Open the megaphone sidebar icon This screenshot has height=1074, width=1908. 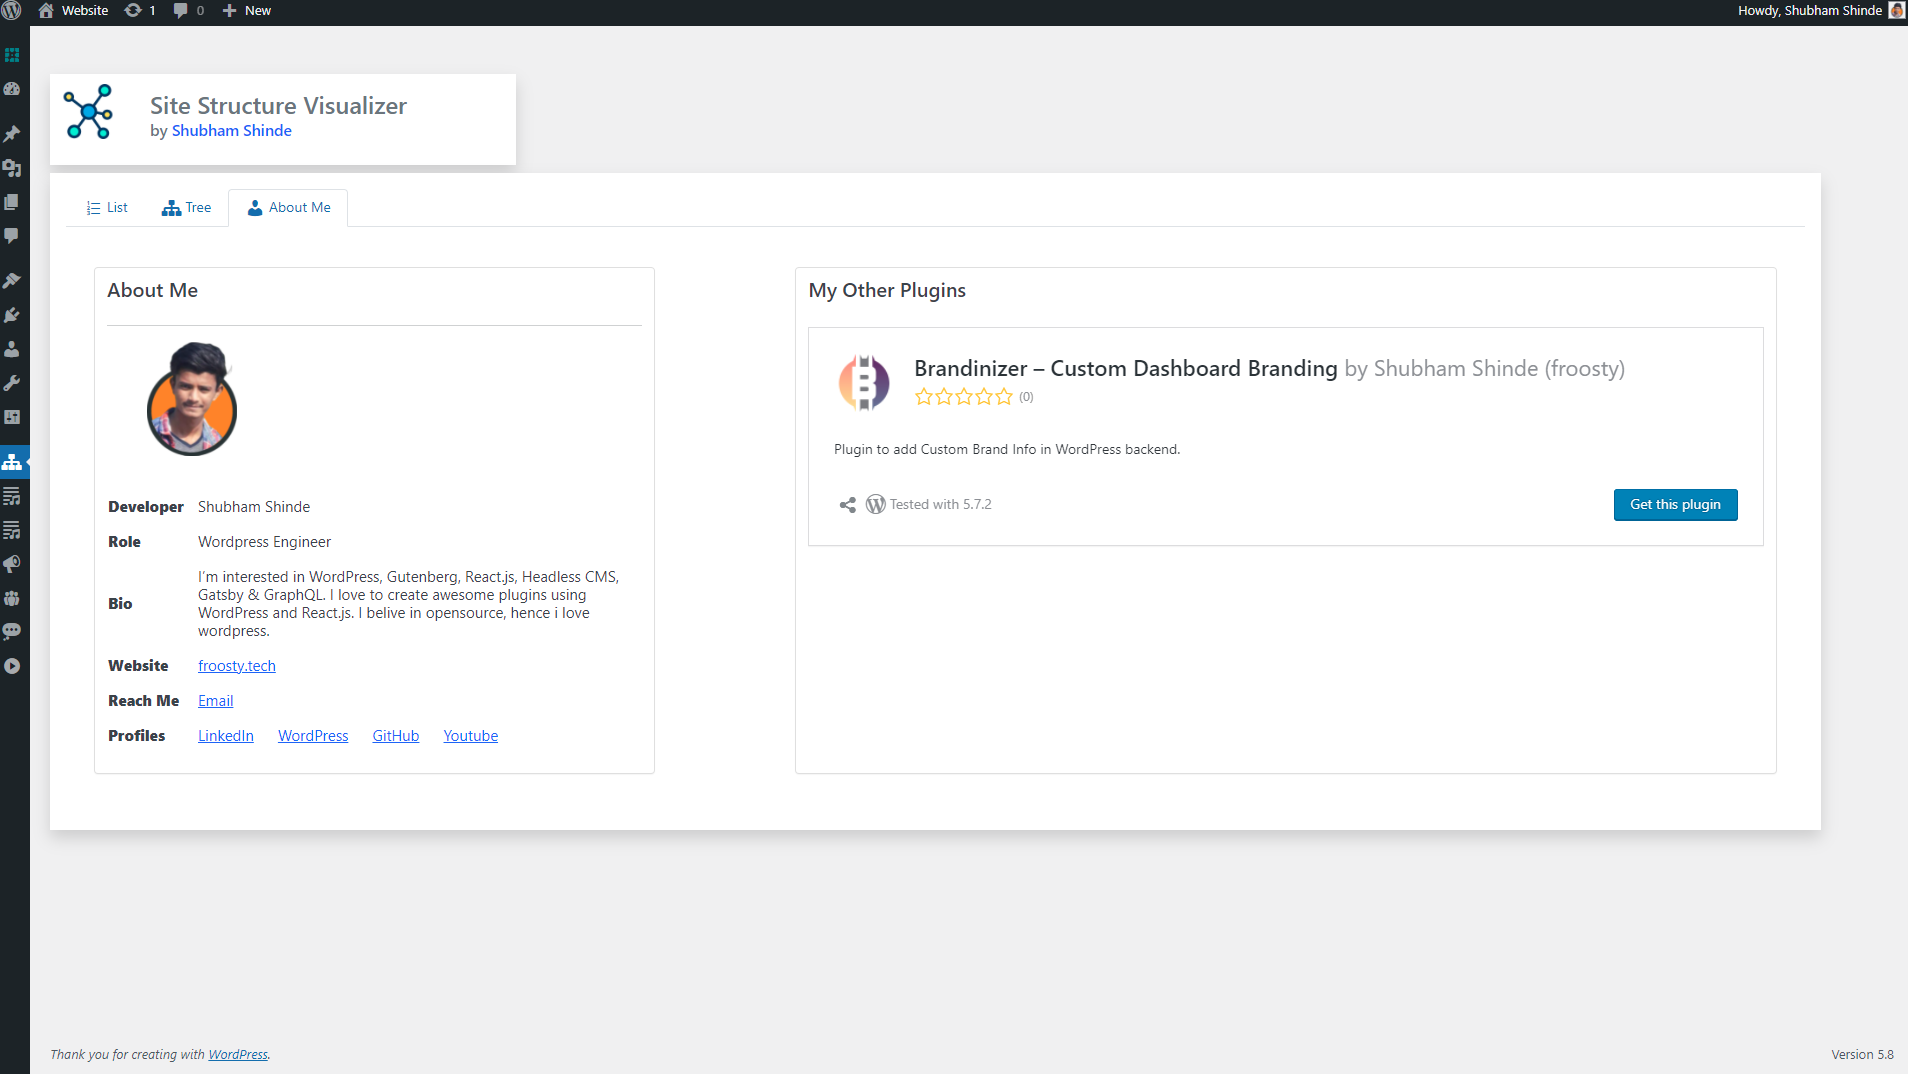click(x=12, y=564)
